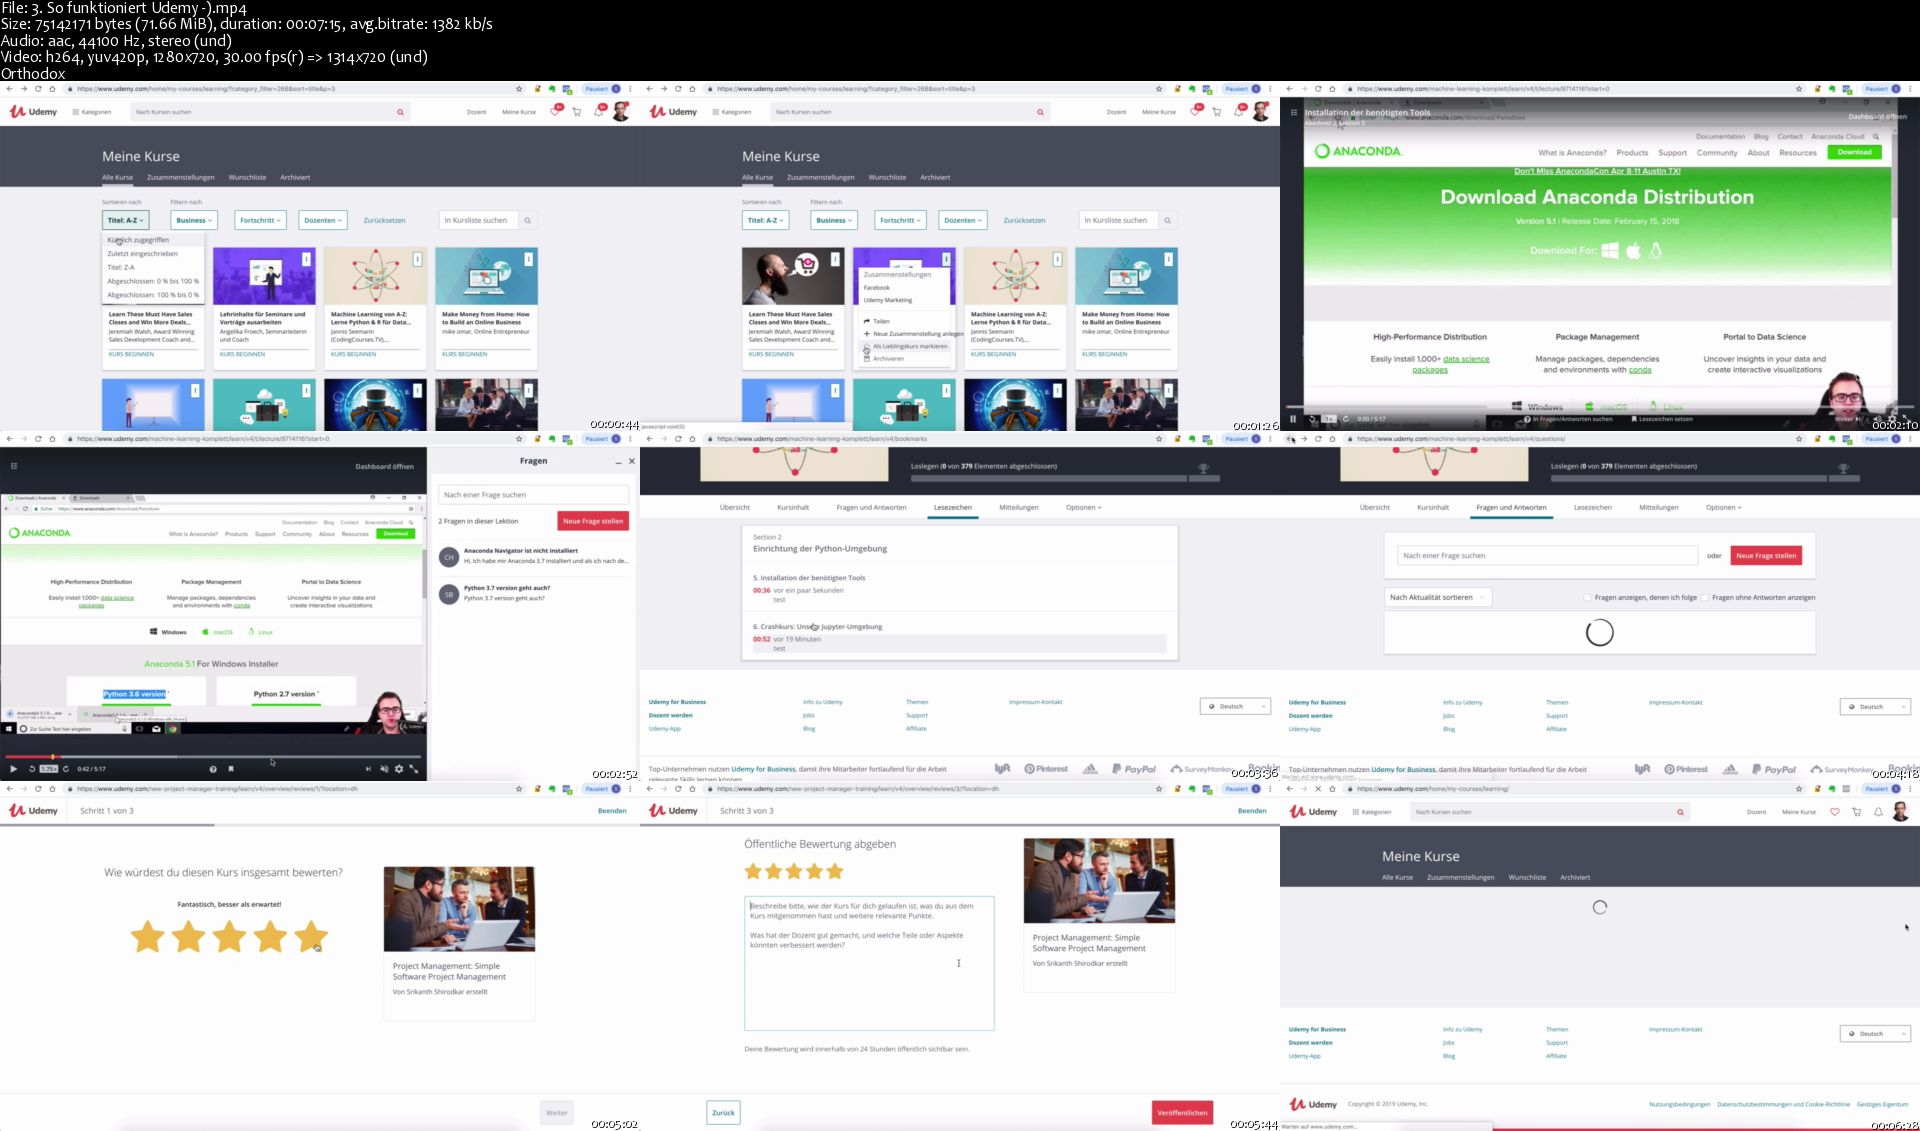1920x1131 pixels.
Task: Open the course content list icon above the Anaconda video
Action: [14, 465]
